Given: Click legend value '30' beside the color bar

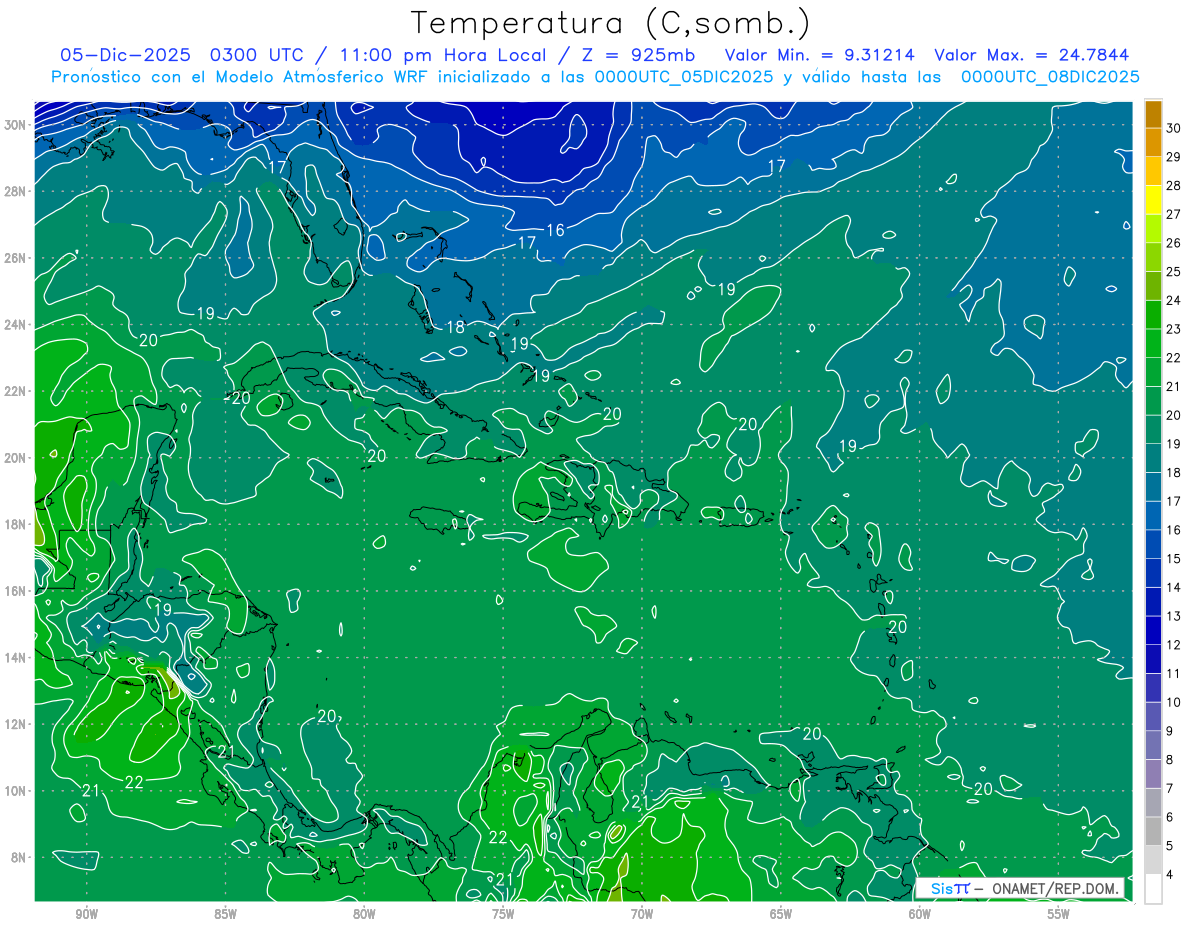Looking at the screenshot, I should [x=1174, y=127].
